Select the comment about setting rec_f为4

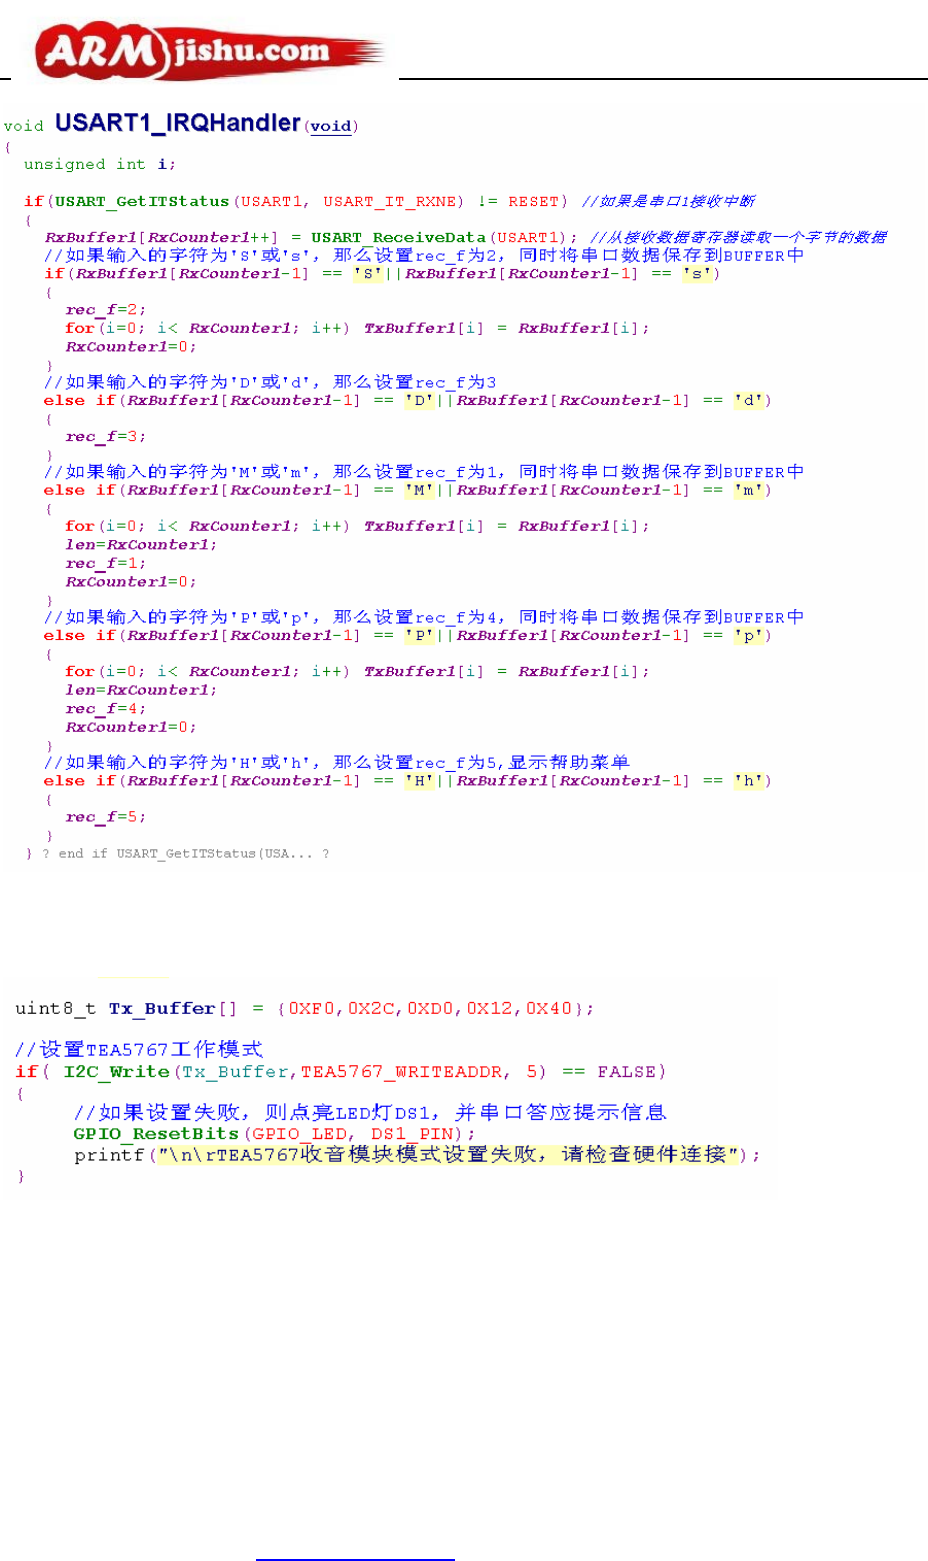pyautogui.click(x=424, y=617)
